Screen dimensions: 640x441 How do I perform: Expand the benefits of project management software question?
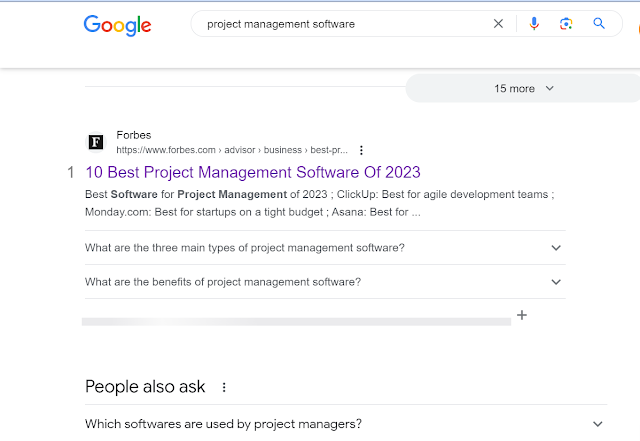(556, 282)
